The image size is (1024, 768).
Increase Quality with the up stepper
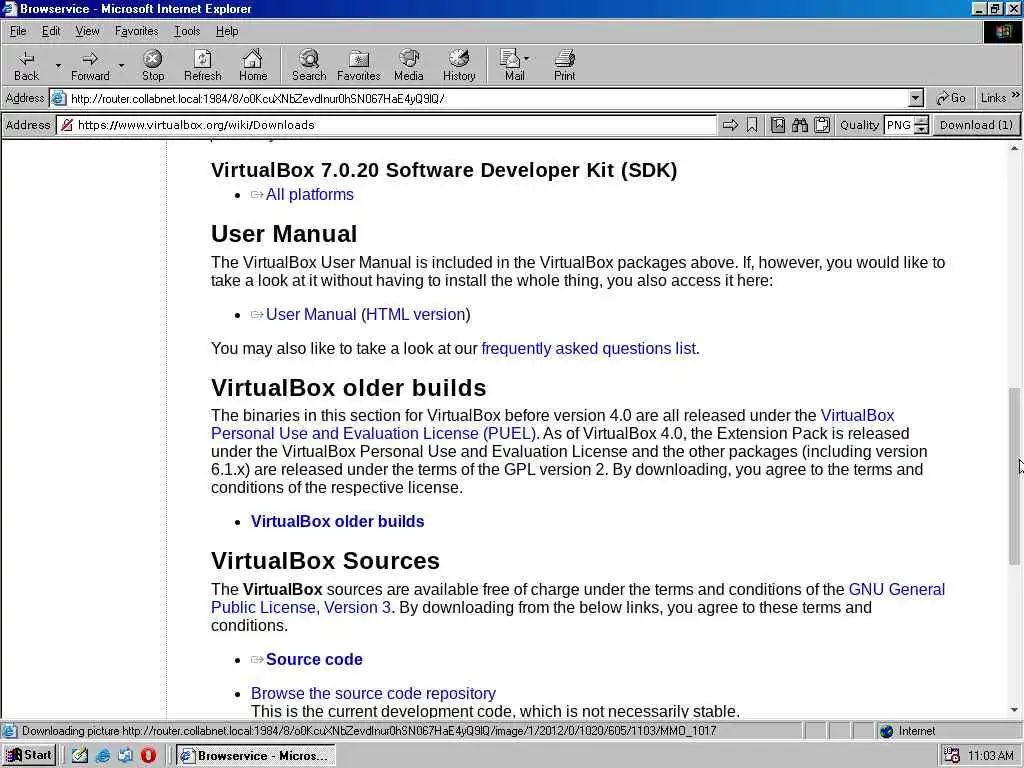click(x=921, y=121)
